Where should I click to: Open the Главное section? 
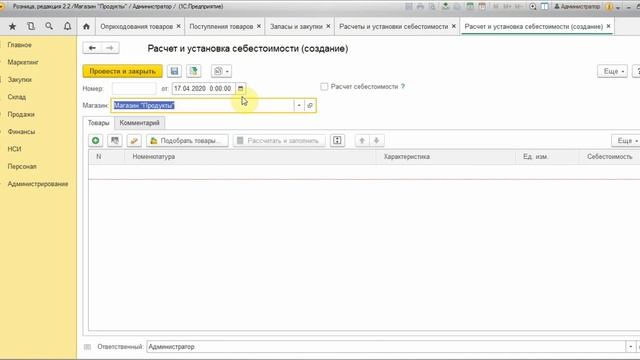click(x=20, y=45)
